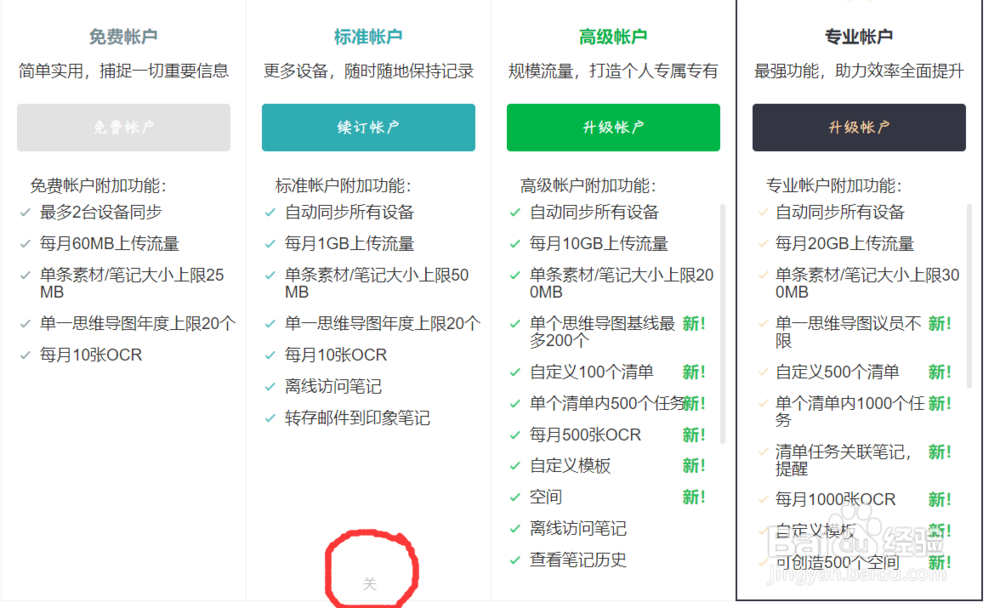
Task: Click the checkmark next to 清单任务关联笔记，提醒
Action: [x=763, y=452]
